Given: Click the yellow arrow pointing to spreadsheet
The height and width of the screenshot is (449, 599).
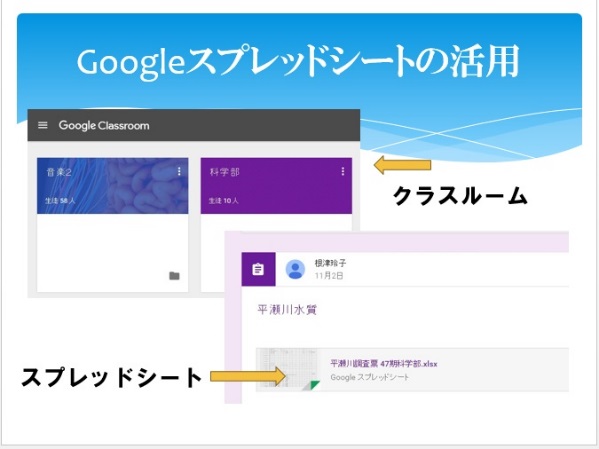Looking at the screenshot, I should (248, 376).
